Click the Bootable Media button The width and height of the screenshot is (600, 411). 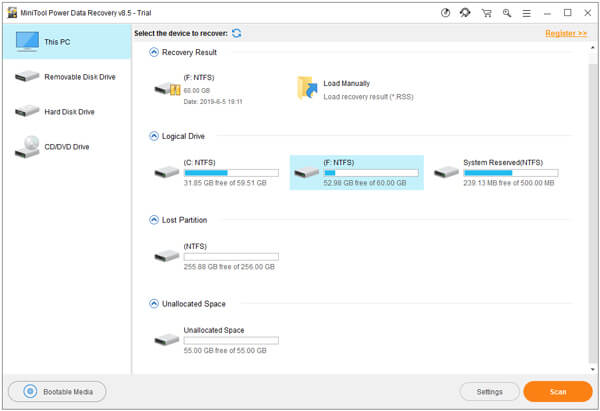pos(57,391)
